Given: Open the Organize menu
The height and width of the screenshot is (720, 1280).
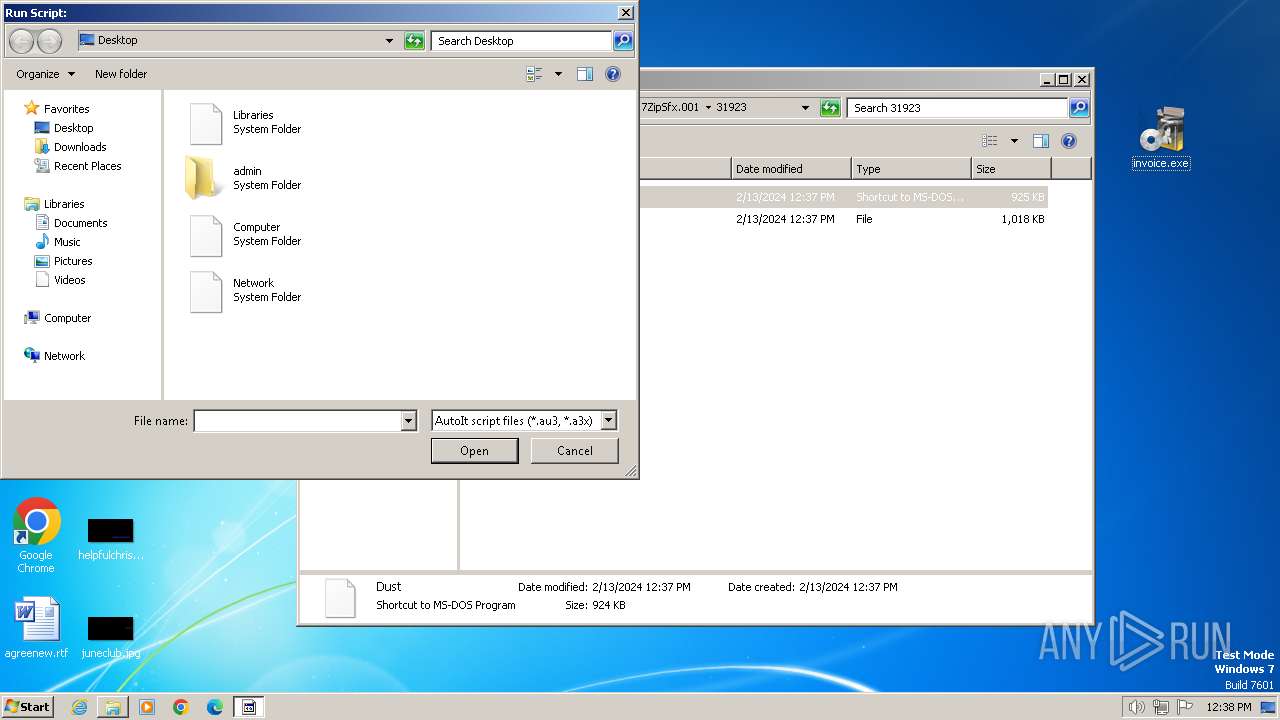Looking at the screenshot, I should pyautogui.click(x=45, y=74).
